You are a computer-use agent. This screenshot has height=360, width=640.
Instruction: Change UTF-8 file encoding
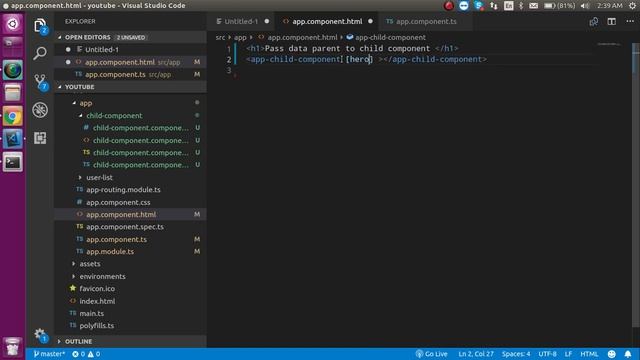click(547, 354)
